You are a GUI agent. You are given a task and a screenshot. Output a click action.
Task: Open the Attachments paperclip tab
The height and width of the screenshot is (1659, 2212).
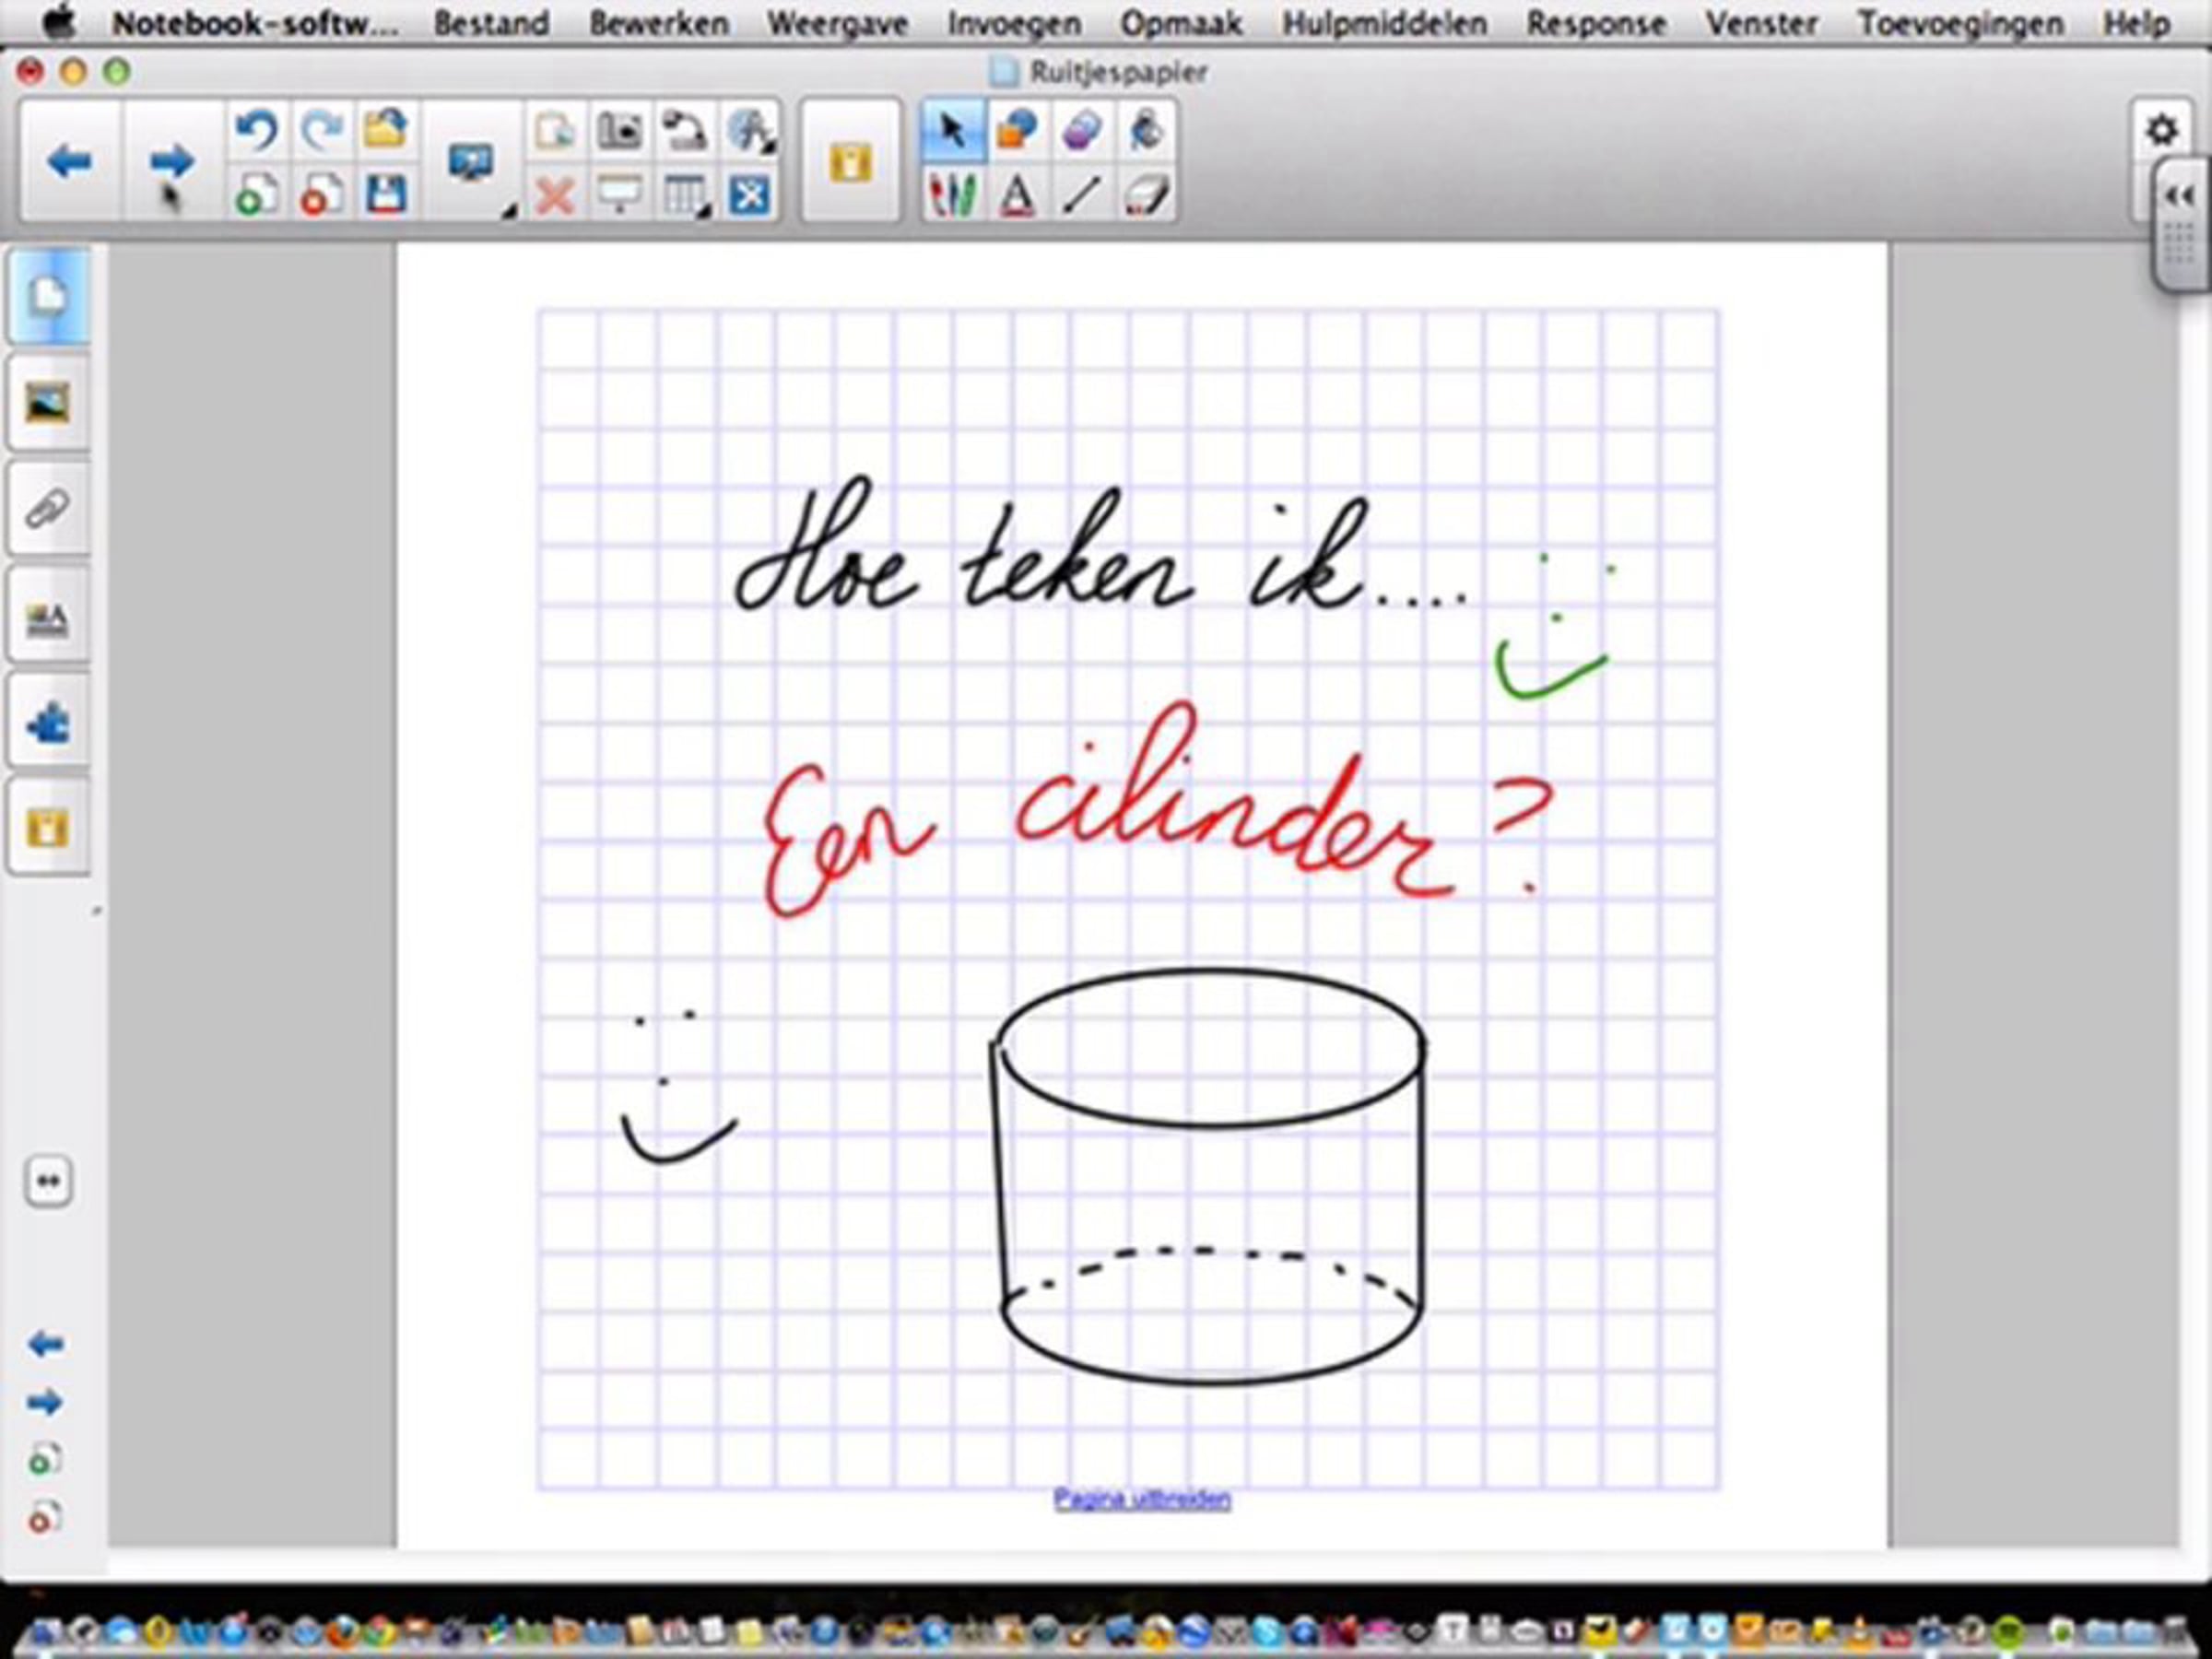48,509
